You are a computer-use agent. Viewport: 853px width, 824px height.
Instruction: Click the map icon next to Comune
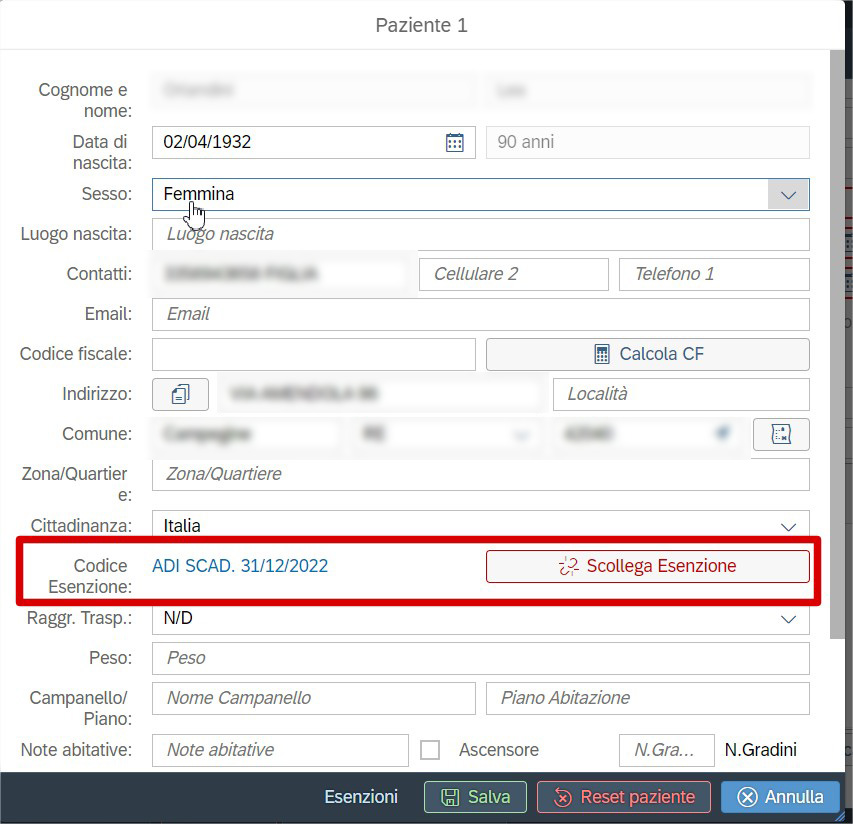[781, 434]
